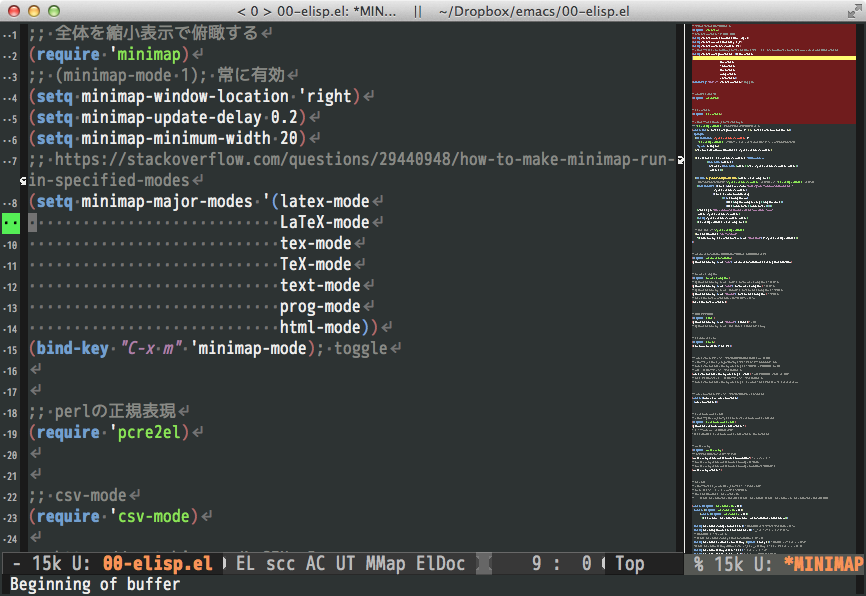Click the "C-x m" string on line 15
The width and height of the screenshot is (866, 596).
click(x=151, y=349)
